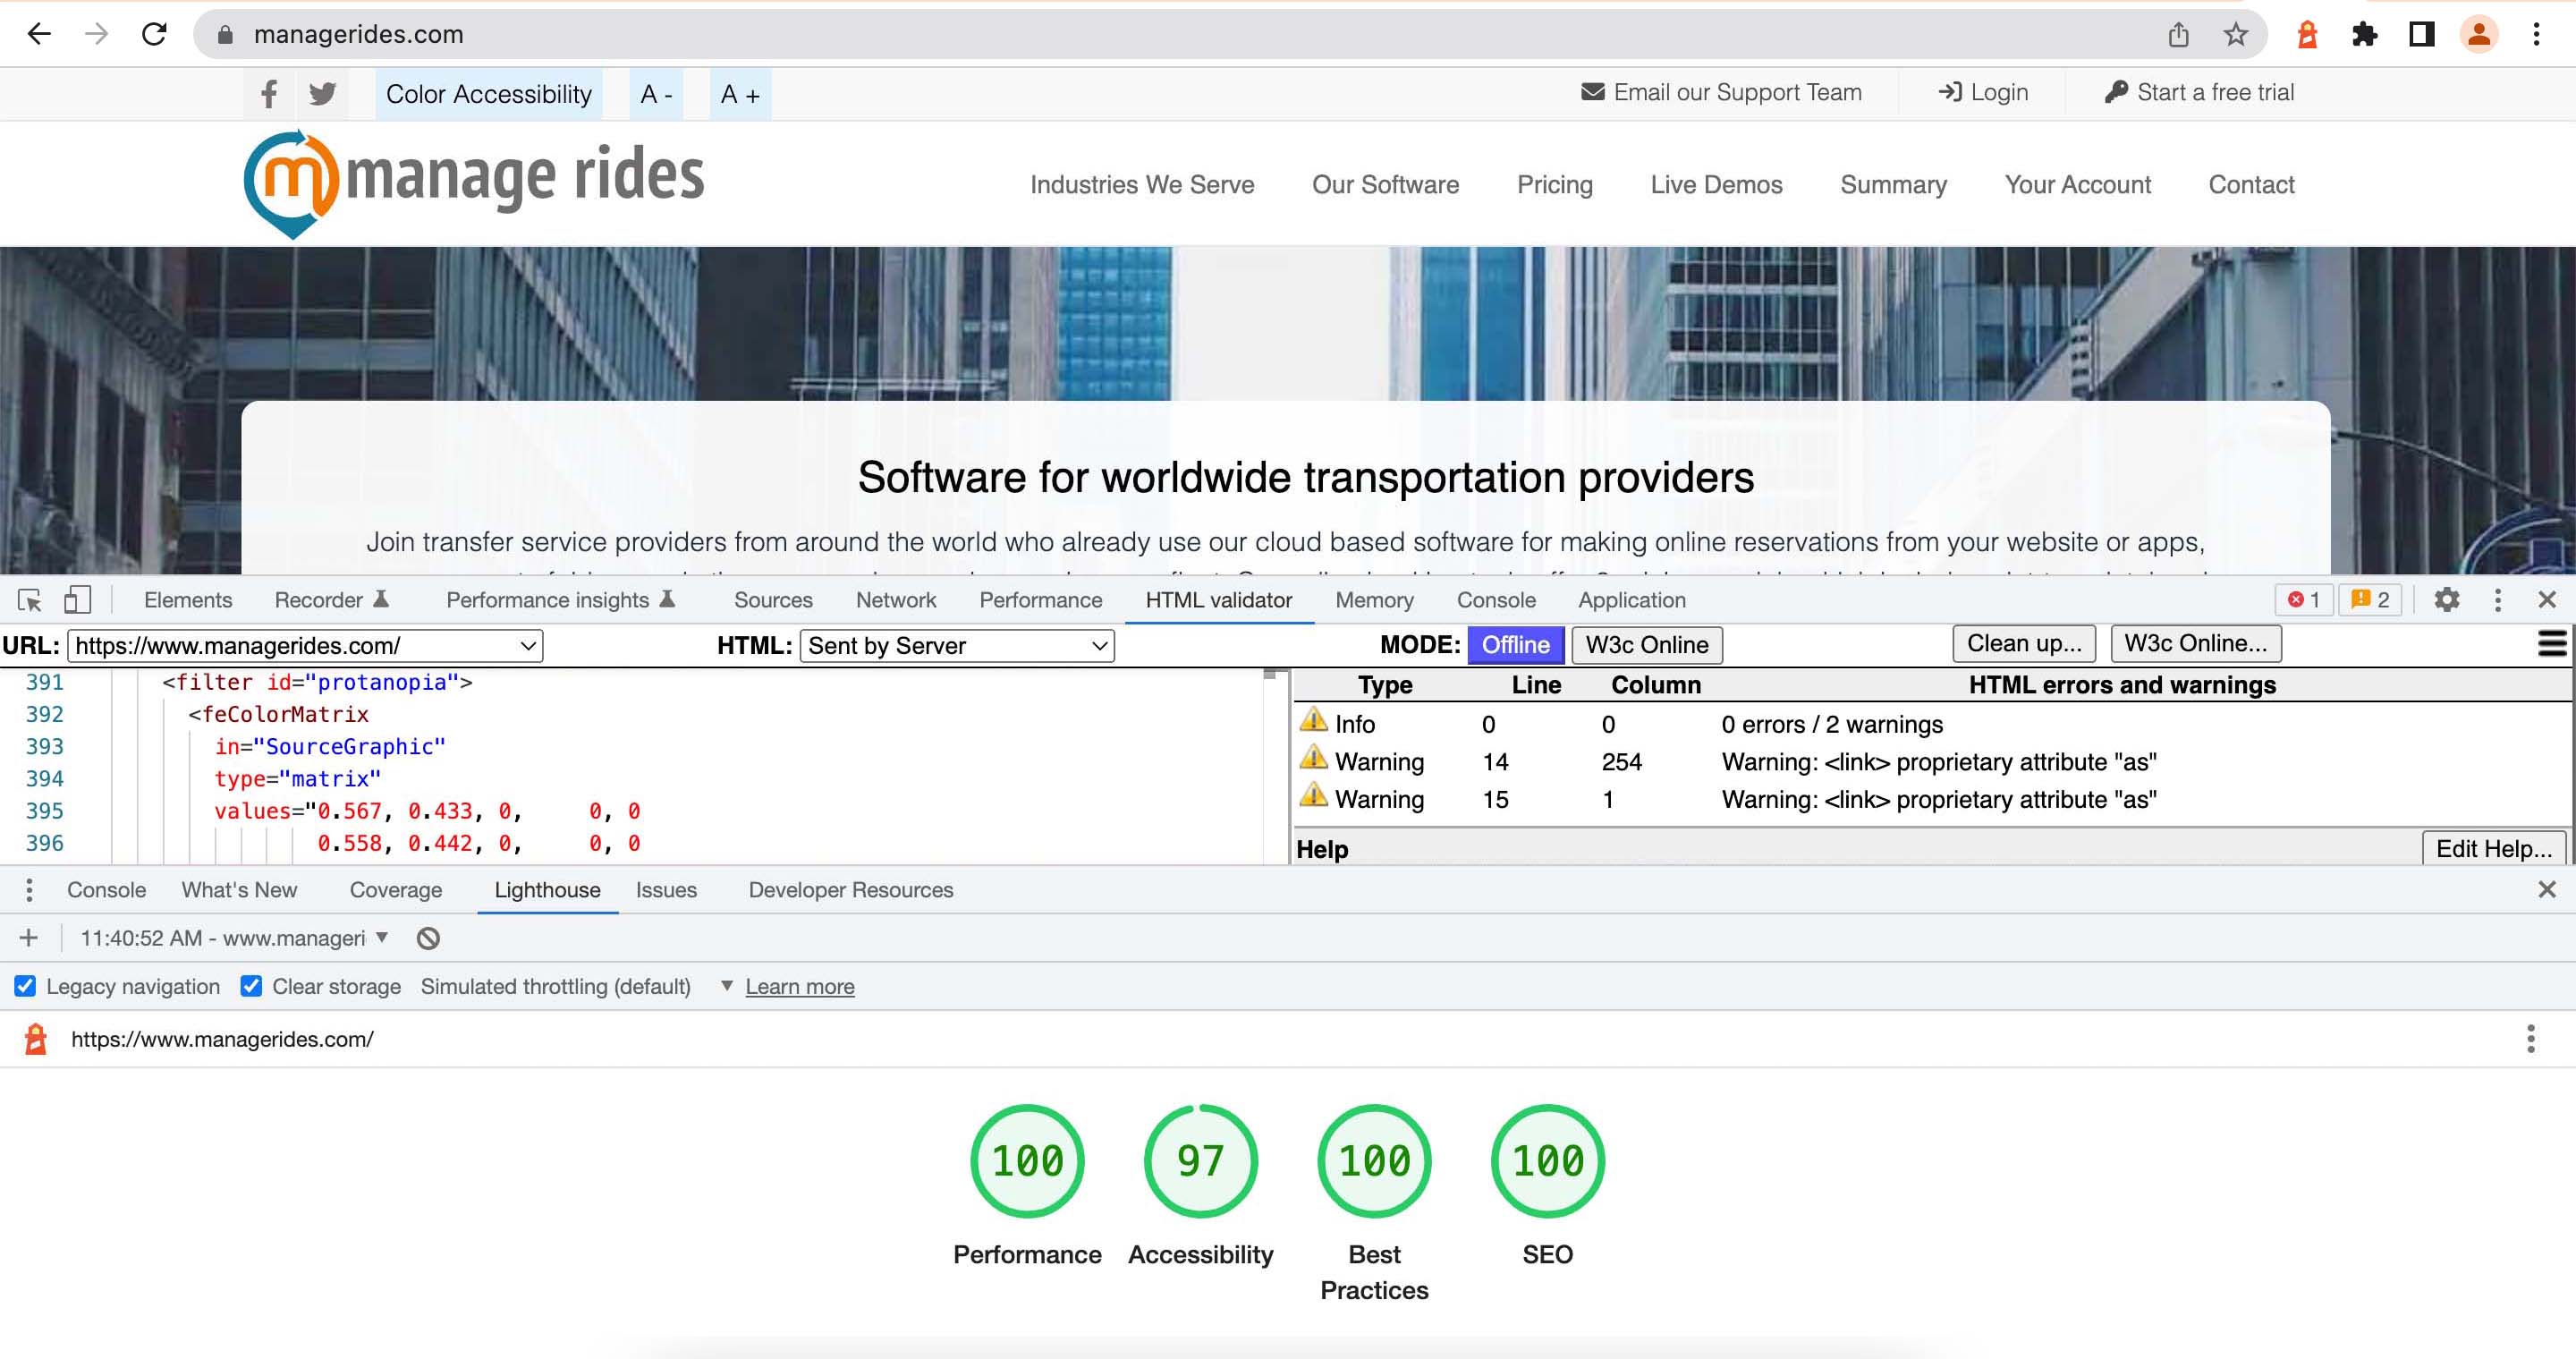The width and height of the screenshot is (2576, 1359).
Task: Expand the Simulated throttling dropdown
Action: coord(727,986)
